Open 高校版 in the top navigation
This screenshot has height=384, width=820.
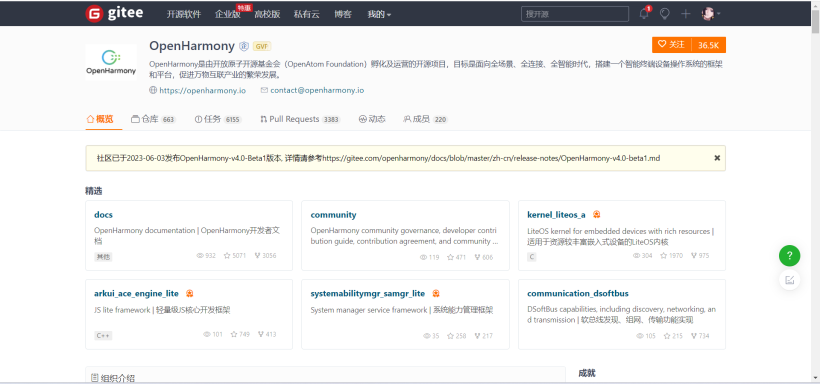tap(267, 14)
